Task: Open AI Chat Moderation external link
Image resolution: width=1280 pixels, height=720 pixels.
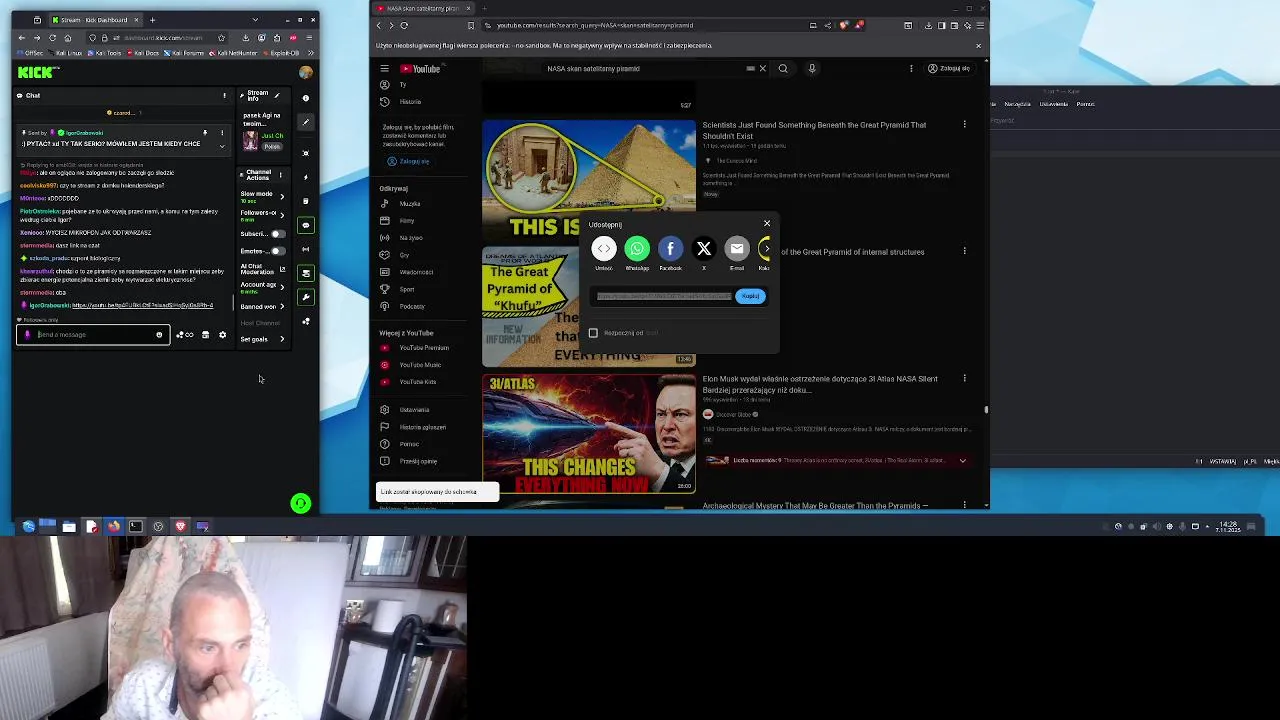Action: 282,270
